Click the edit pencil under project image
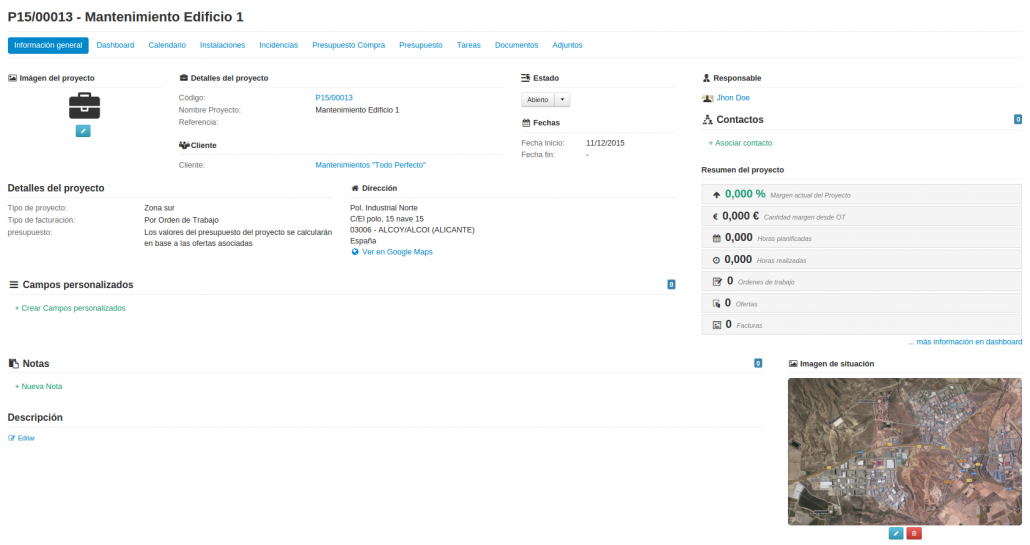This screenshot has width=1030, height=545. [83, 131]
